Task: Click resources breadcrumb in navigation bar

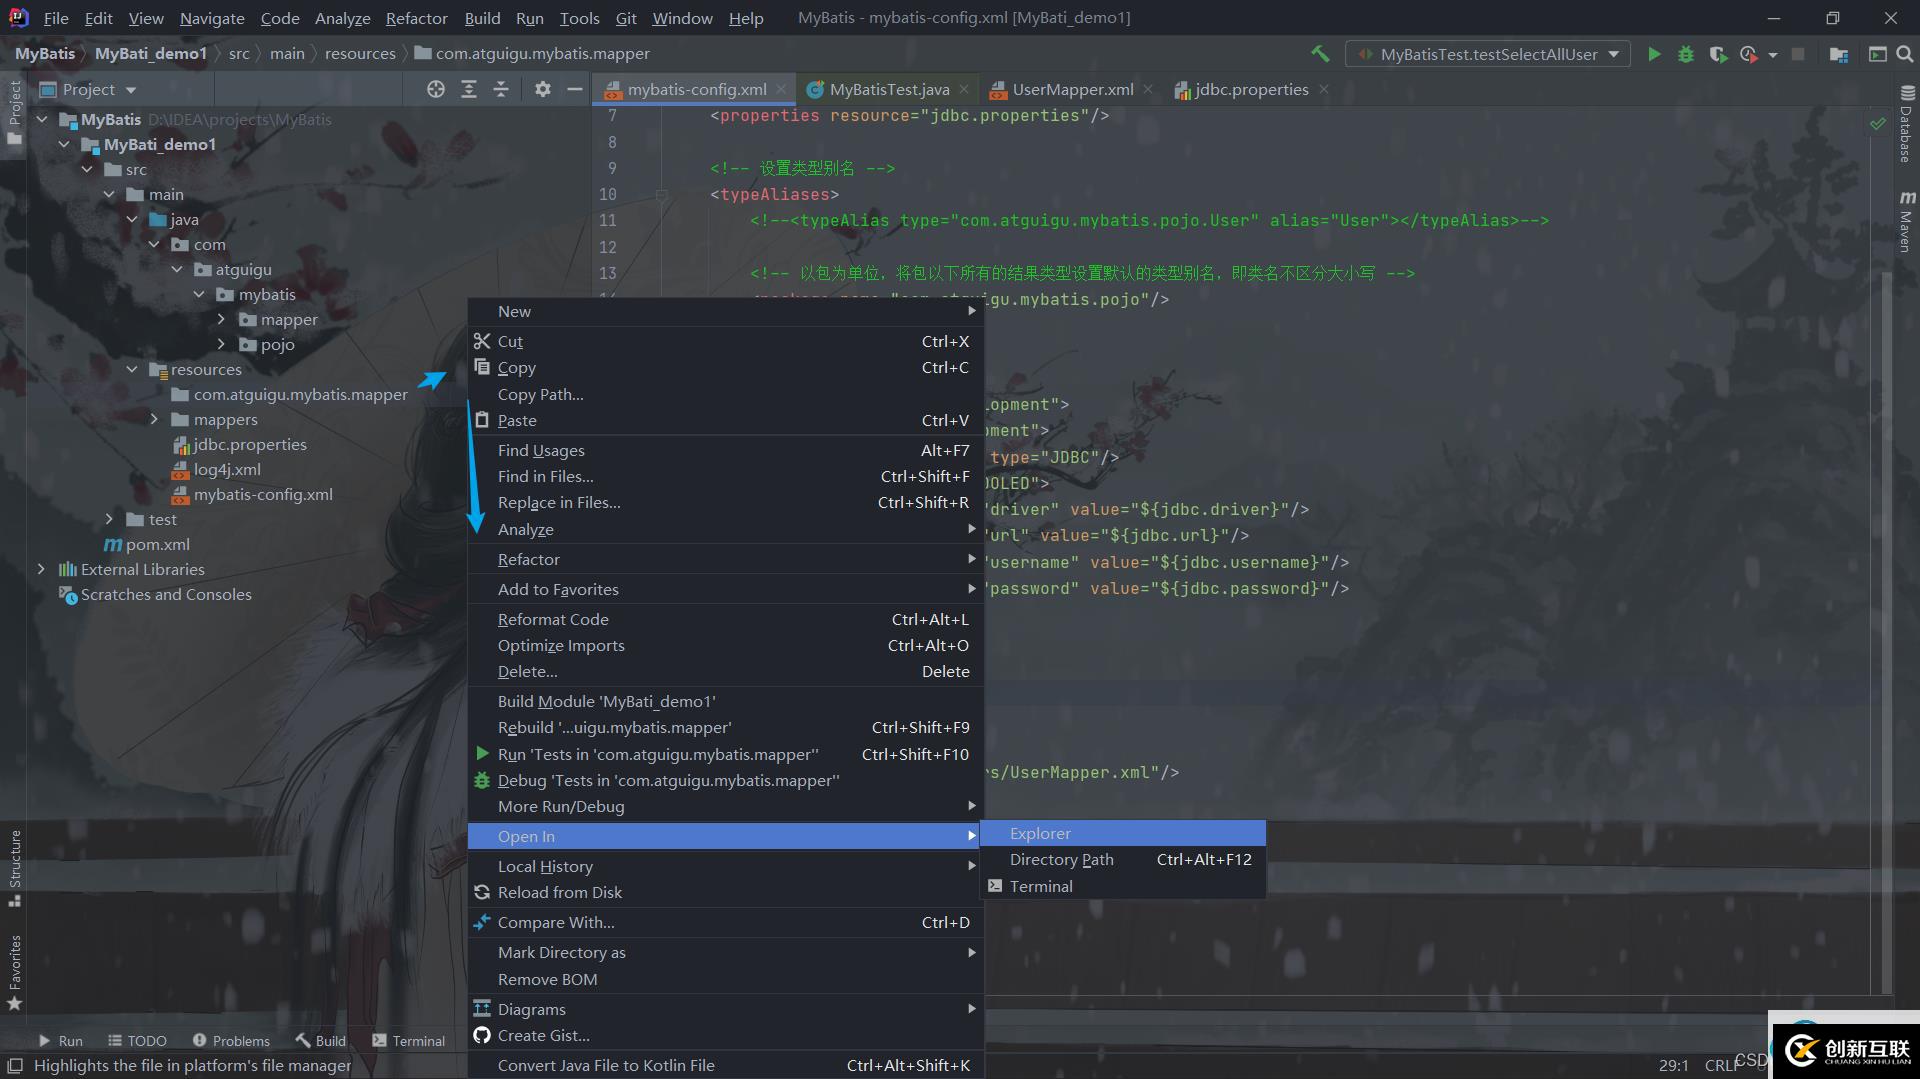Action: [x=360, y=54]
